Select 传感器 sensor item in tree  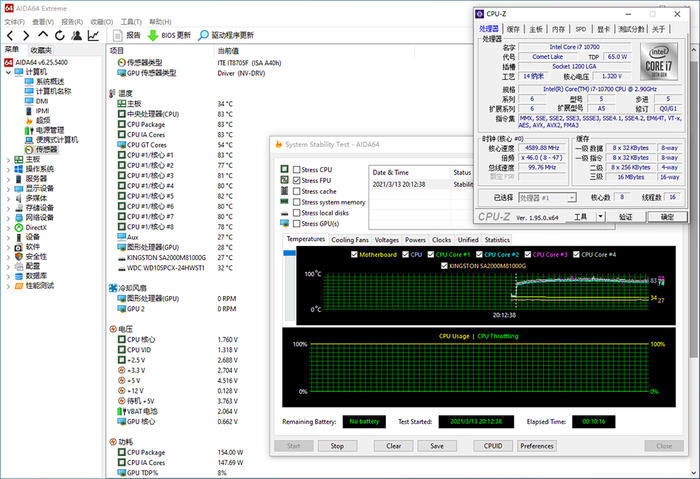[x=42, y=150]
